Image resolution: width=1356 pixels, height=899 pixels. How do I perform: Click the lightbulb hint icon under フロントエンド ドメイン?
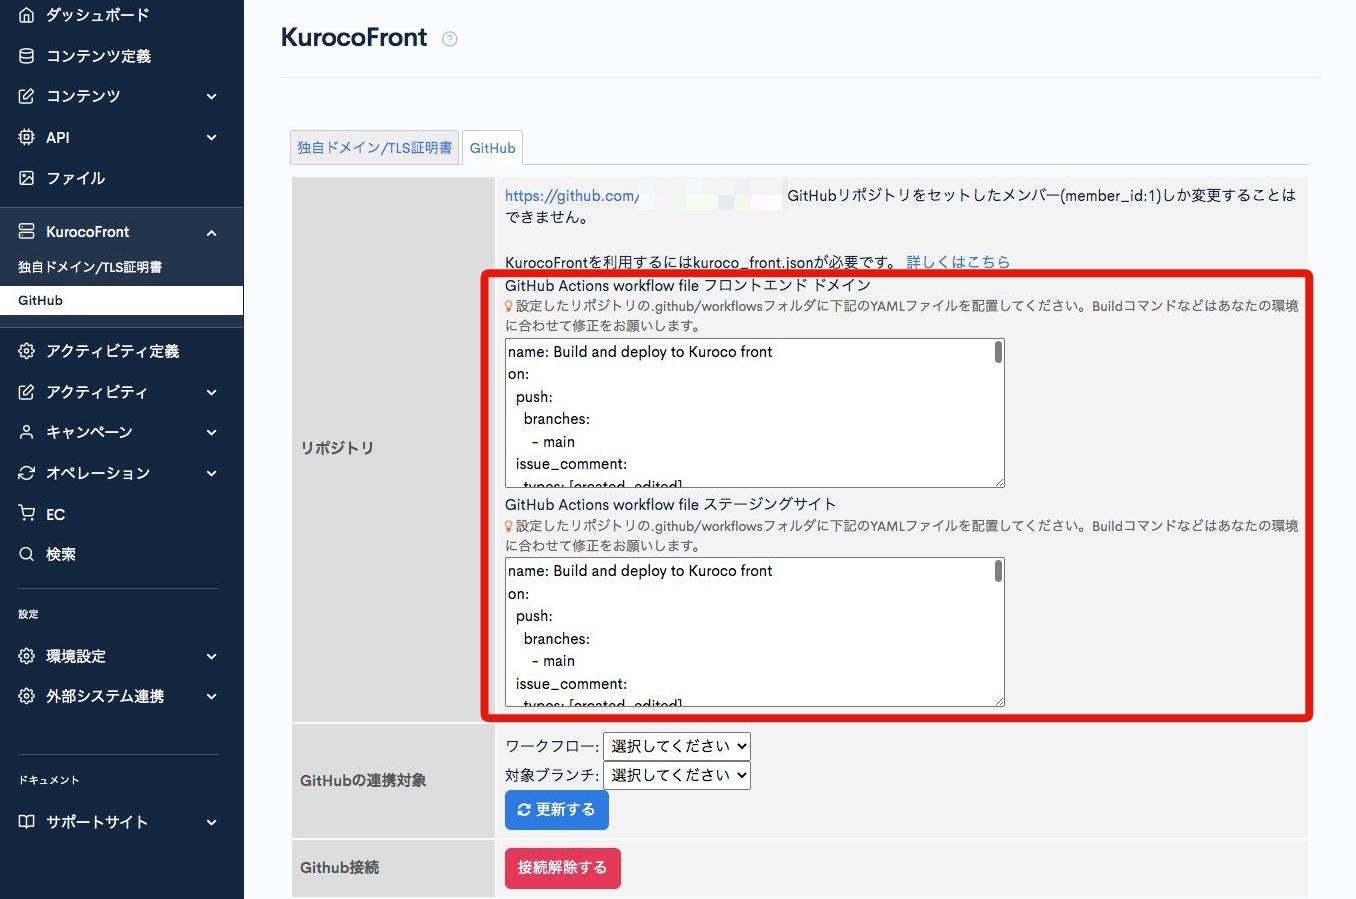509,306
